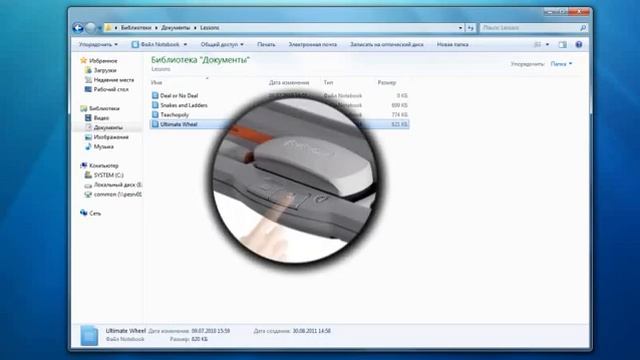640x360 pixels.
Task: Click the folder icon in the address bar
Action: coord(108,28)
